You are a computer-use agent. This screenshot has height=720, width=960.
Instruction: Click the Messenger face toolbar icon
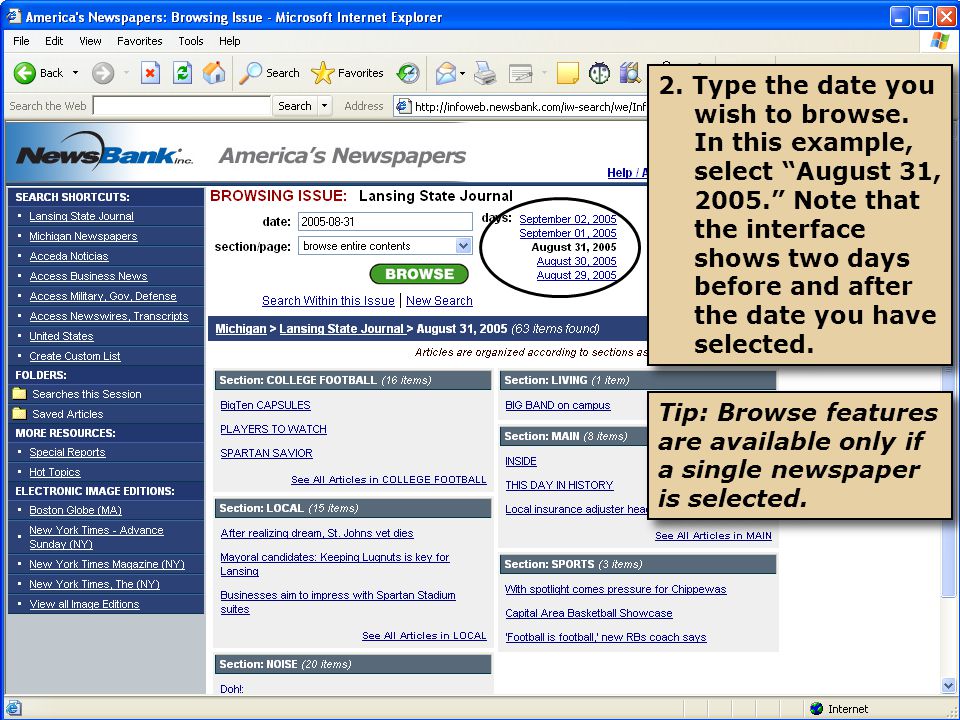(599, 73)
